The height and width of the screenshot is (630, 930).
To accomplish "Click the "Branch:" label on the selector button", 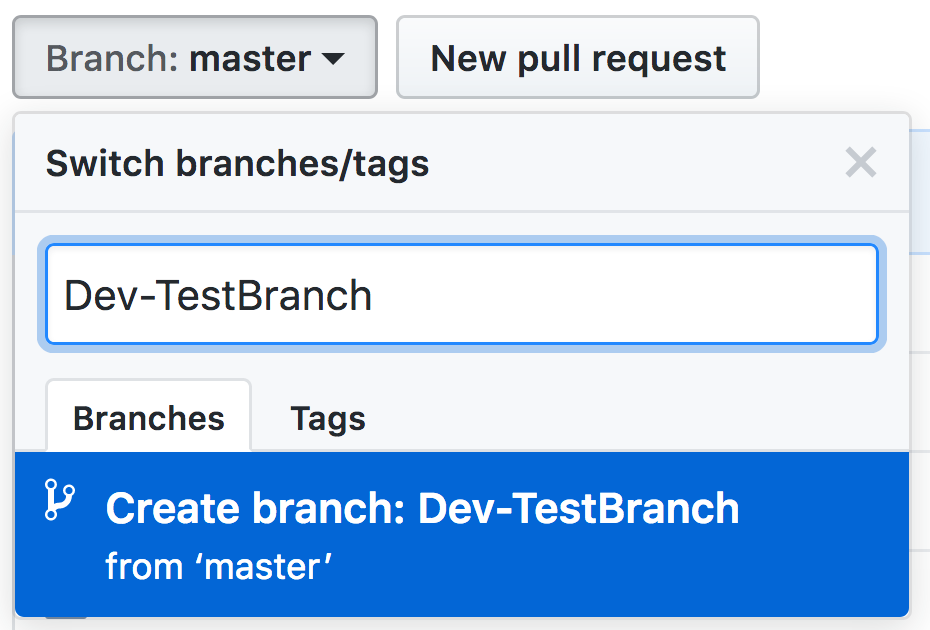I will pyautogui.click(x=112, y=59).
